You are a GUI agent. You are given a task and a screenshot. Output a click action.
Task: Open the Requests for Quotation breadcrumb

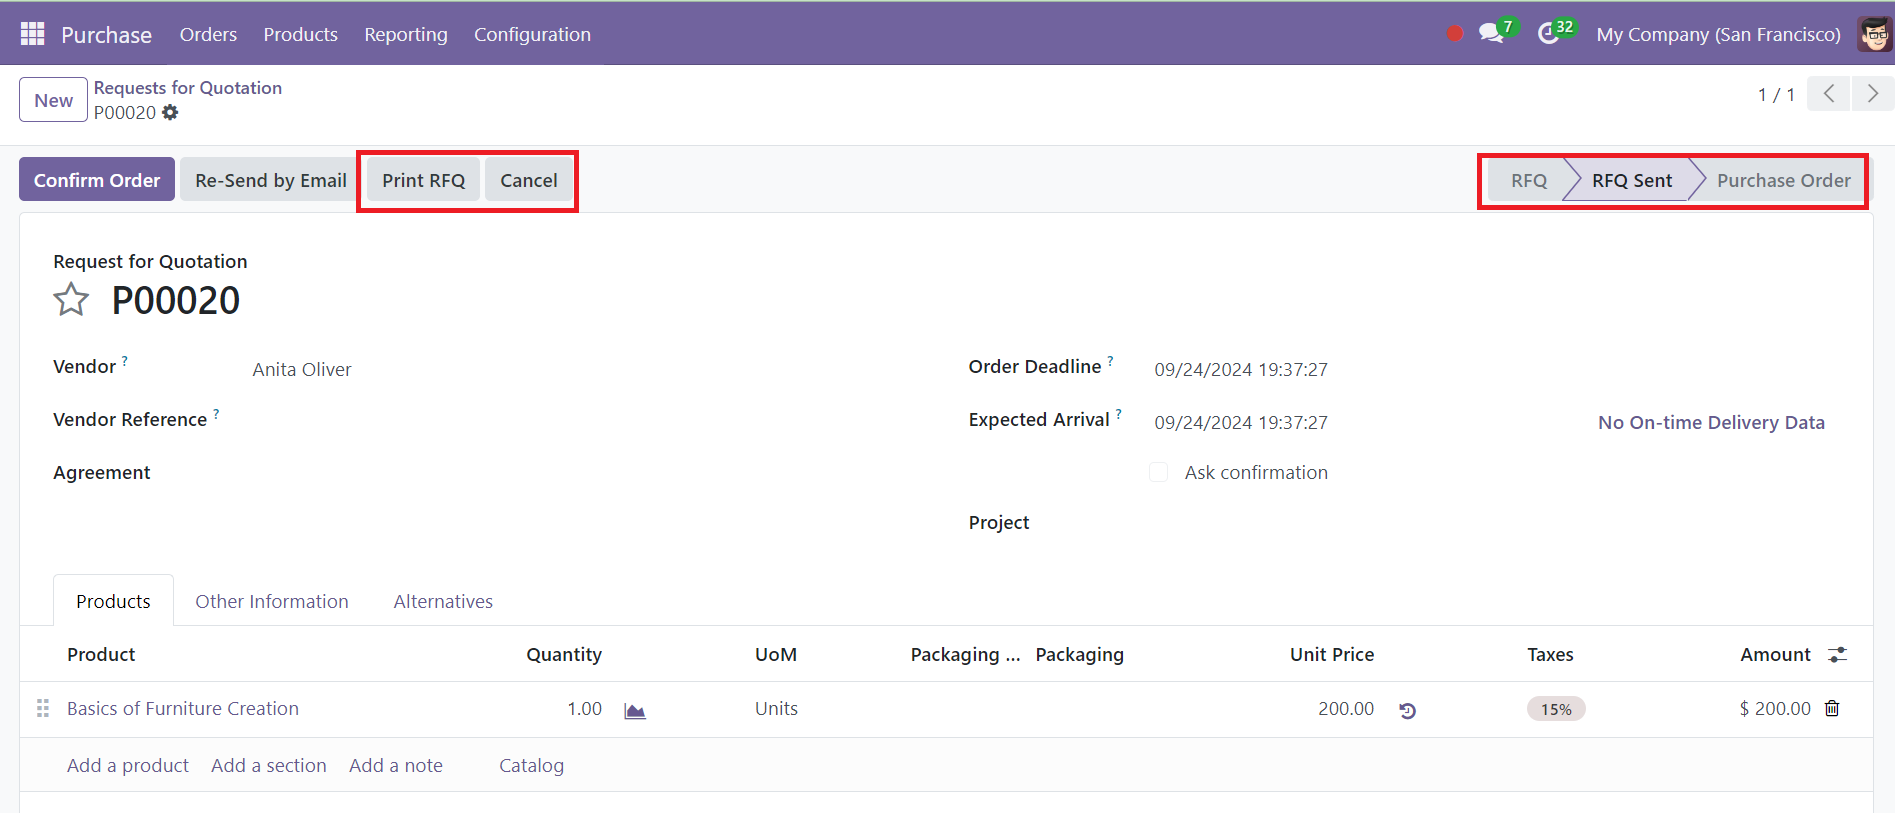tap(188, 88)
